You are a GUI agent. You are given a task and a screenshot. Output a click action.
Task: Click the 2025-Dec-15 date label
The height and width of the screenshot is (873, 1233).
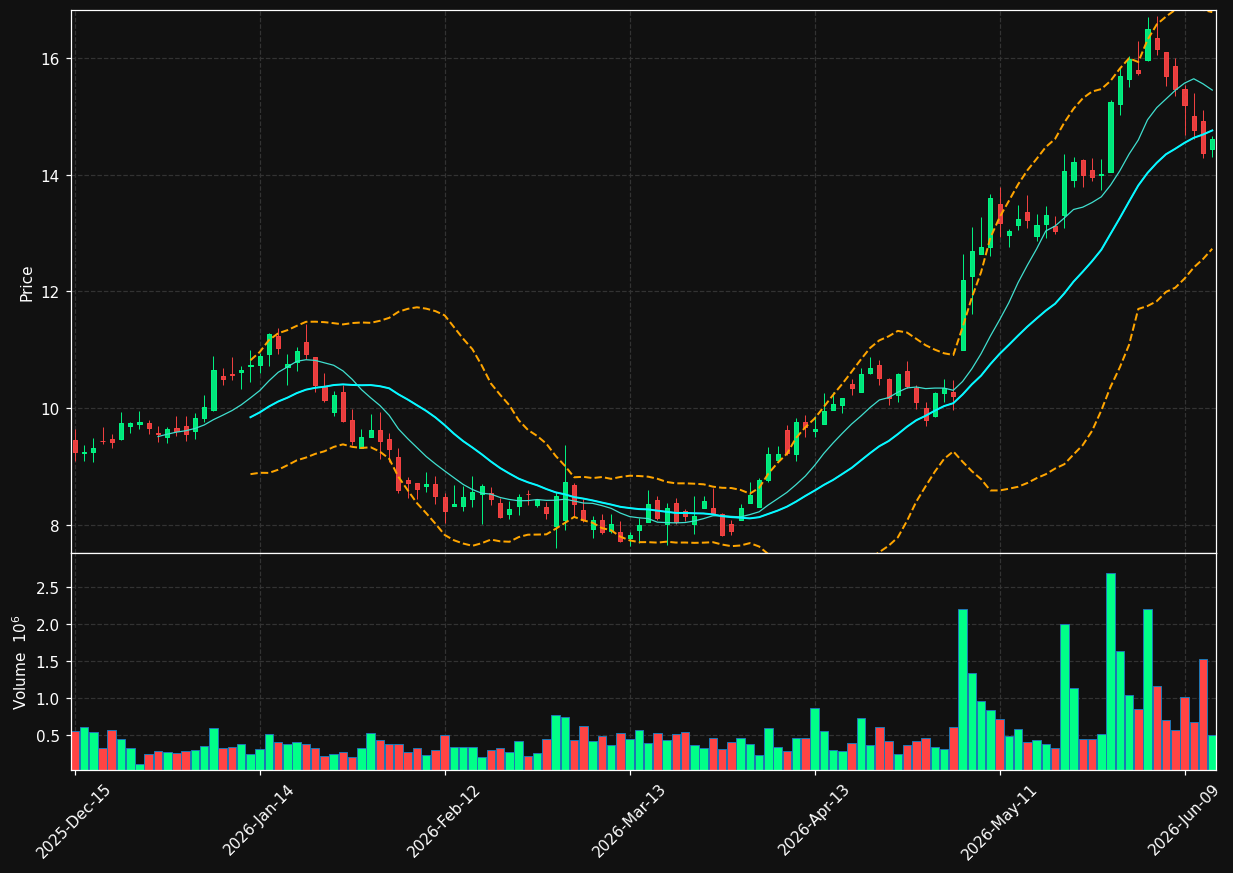pos(73,821)
